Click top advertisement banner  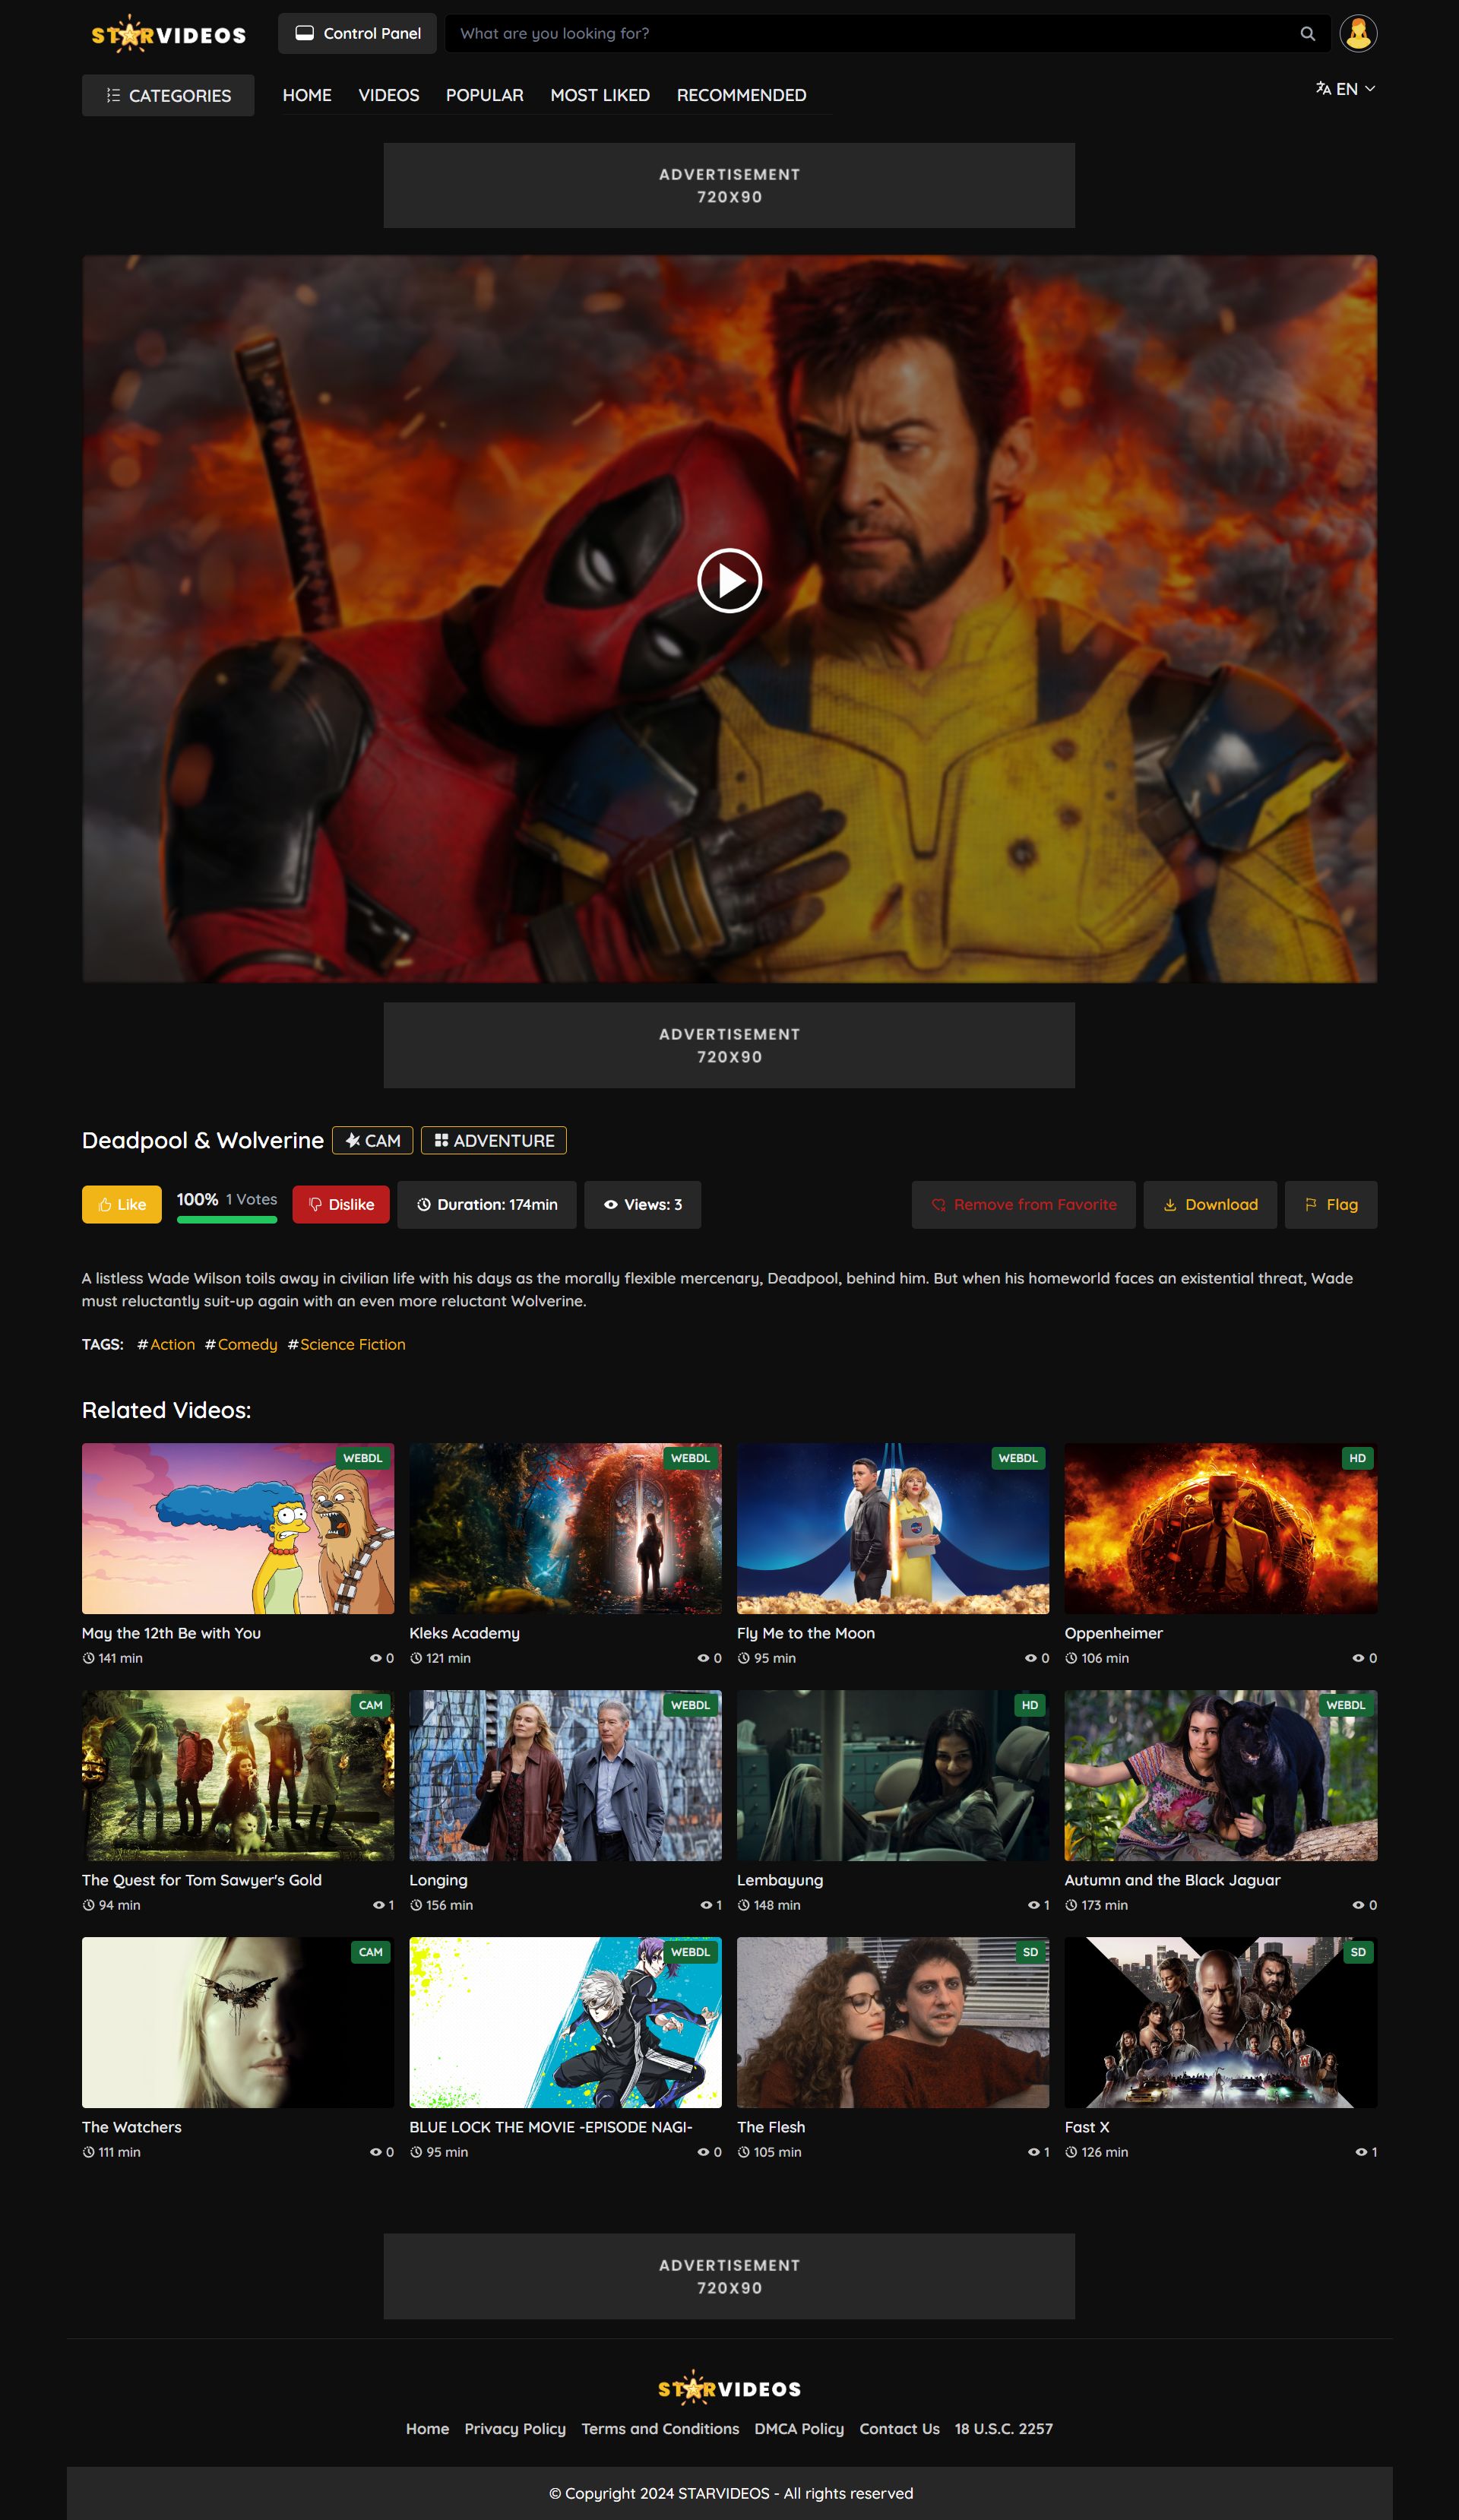(729, 185)
